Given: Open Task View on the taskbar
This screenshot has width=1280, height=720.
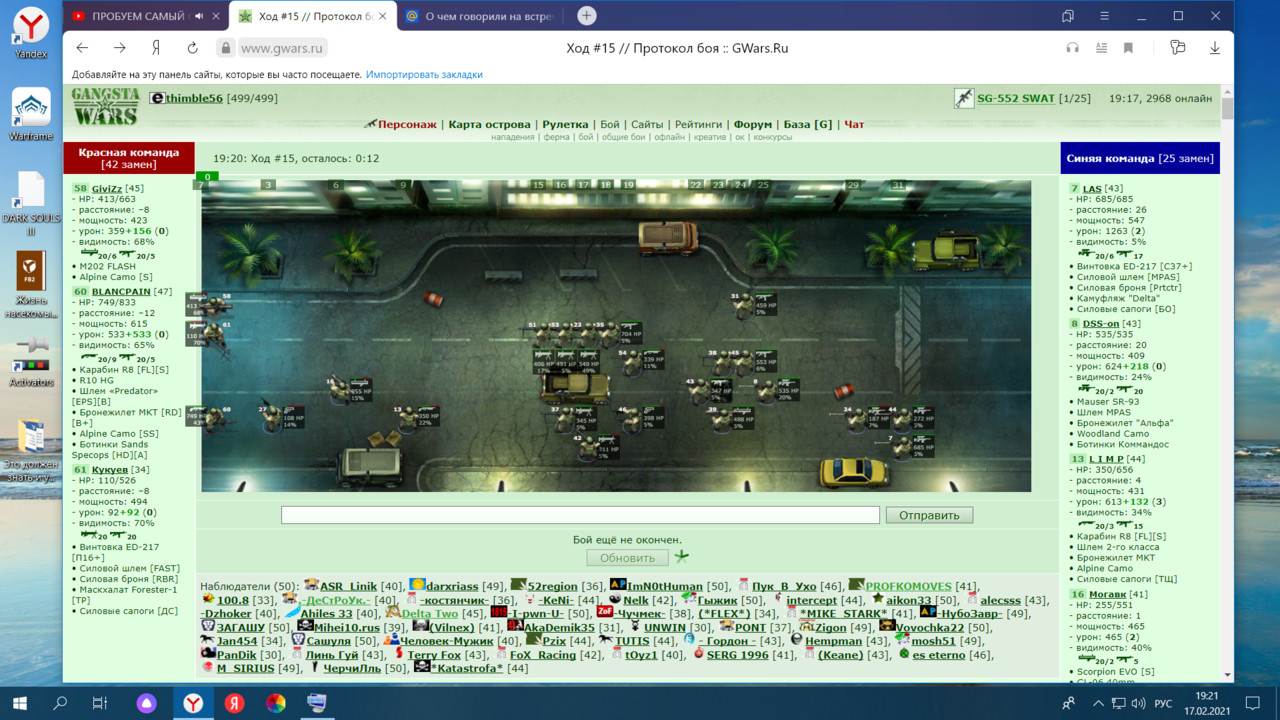Looking at the screenshot, I should tap(99, 703).
